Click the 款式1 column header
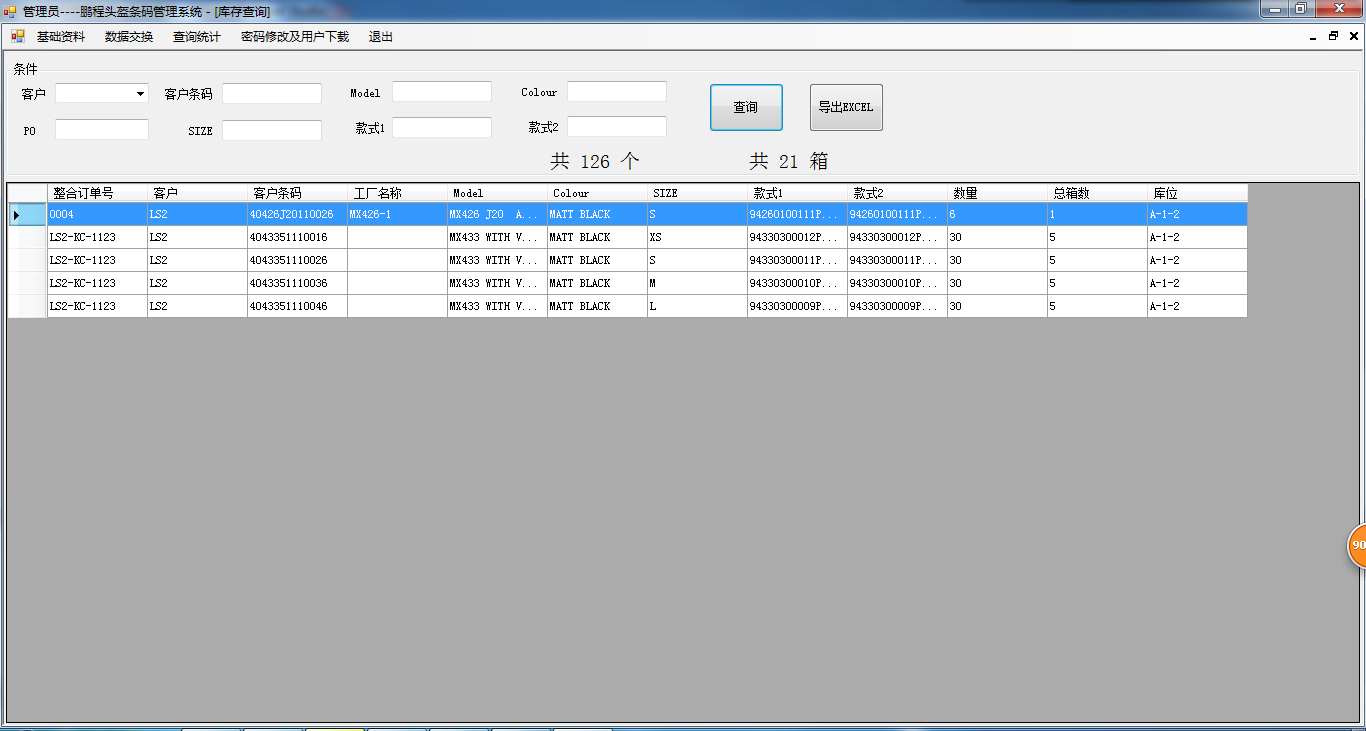 (797, 193)
